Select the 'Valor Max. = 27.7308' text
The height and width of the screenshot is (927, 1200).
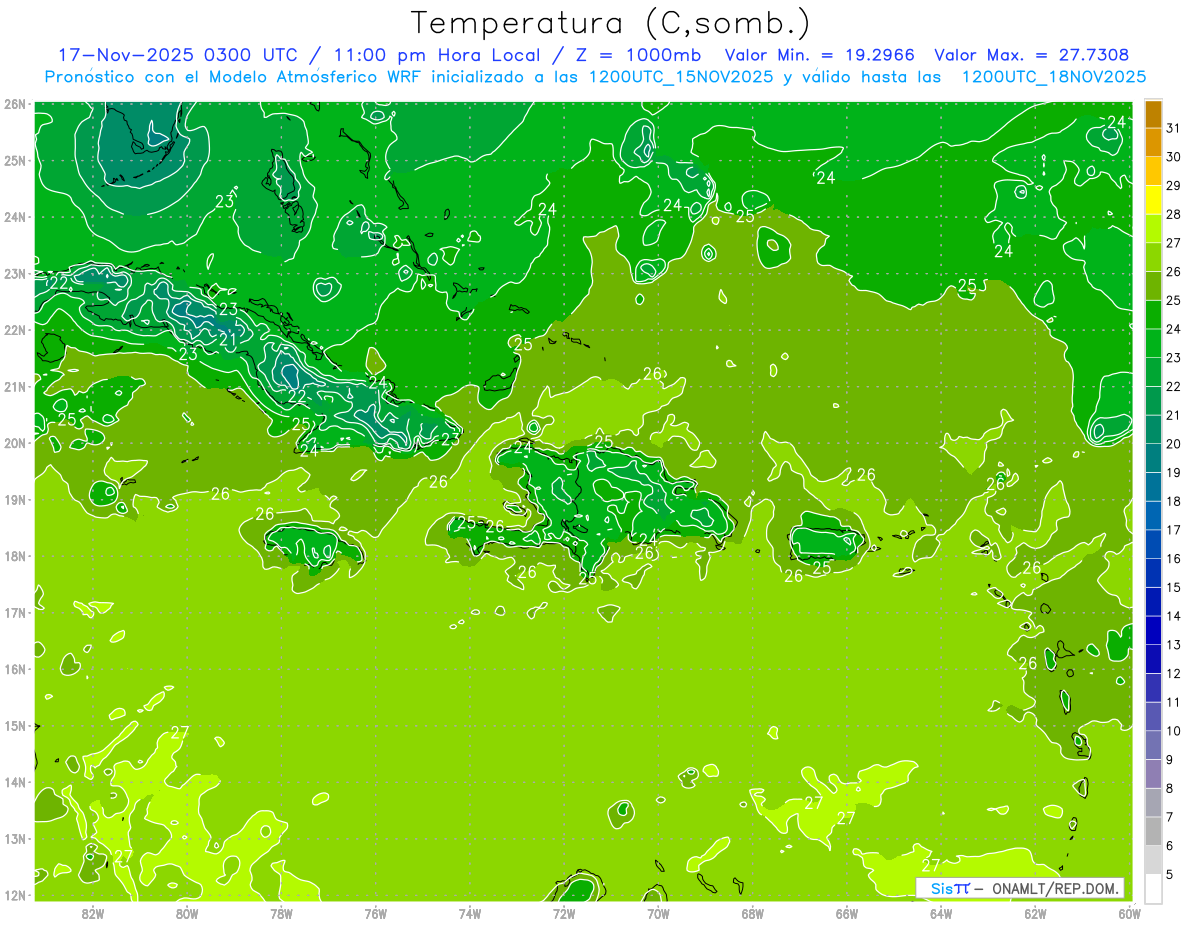[x=1032, y=55]
